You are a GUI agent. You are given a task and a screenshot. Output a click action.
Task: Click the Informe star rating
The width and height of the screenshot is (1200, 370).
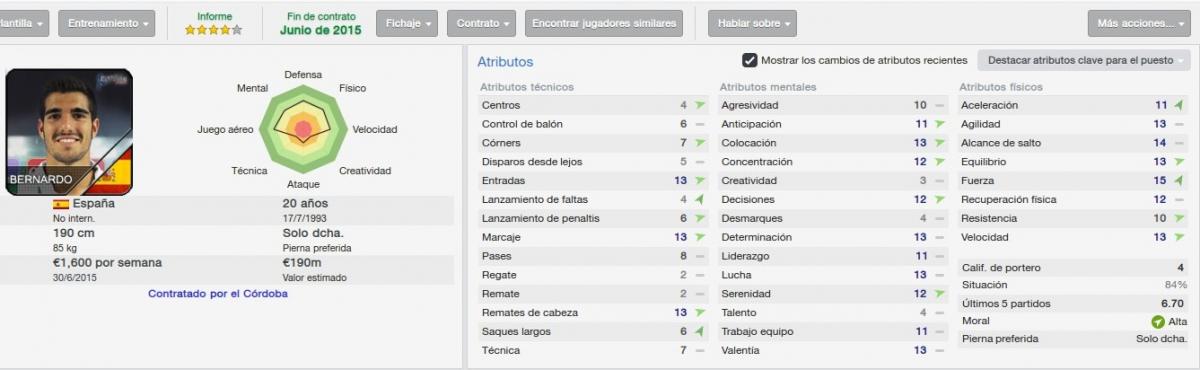click(x=214, y=30)
